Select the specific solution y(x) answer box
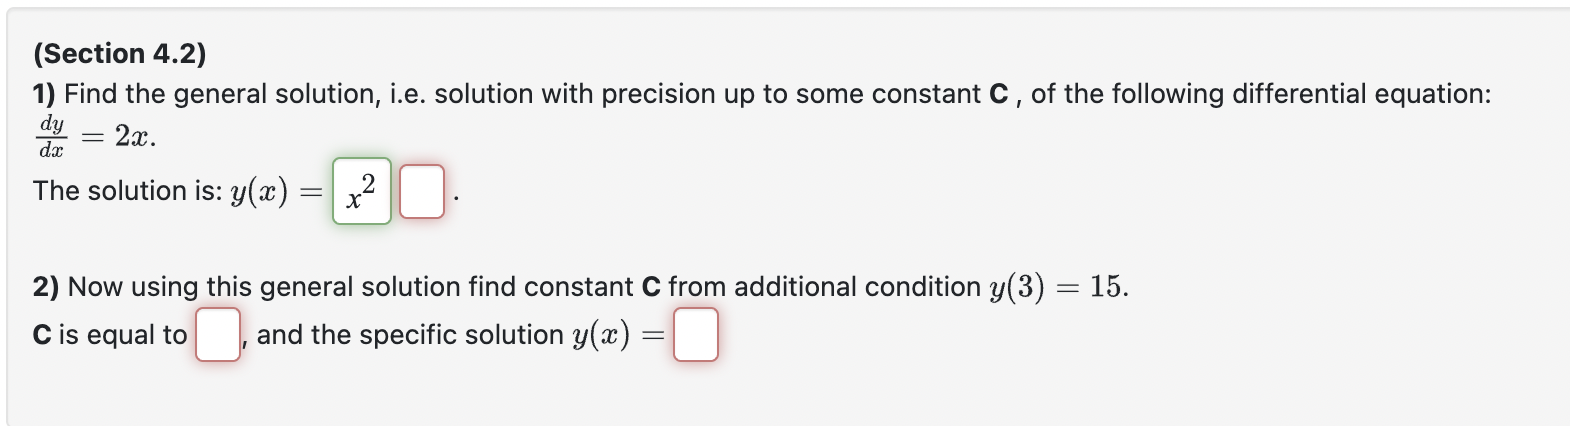 tap(696, 335)
